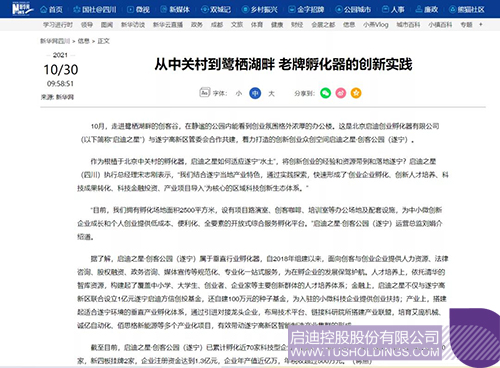500x368 pixels.
Task: Open 小雨Vlog in secondary navigation
Action: coord(376,25)
